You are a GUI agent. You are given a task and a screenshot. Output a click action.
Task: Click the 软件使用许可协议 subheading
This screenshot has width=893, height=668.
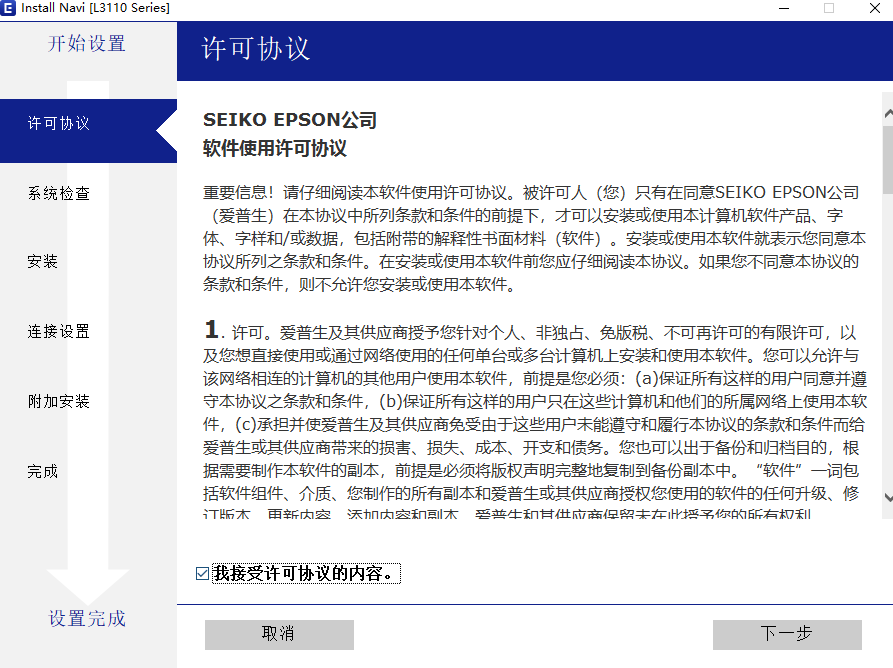point(275,149)
